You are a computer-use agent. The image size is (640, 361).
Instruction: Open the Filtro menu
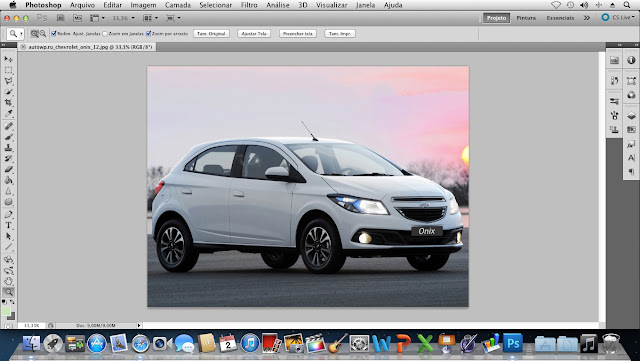[249, 5]
